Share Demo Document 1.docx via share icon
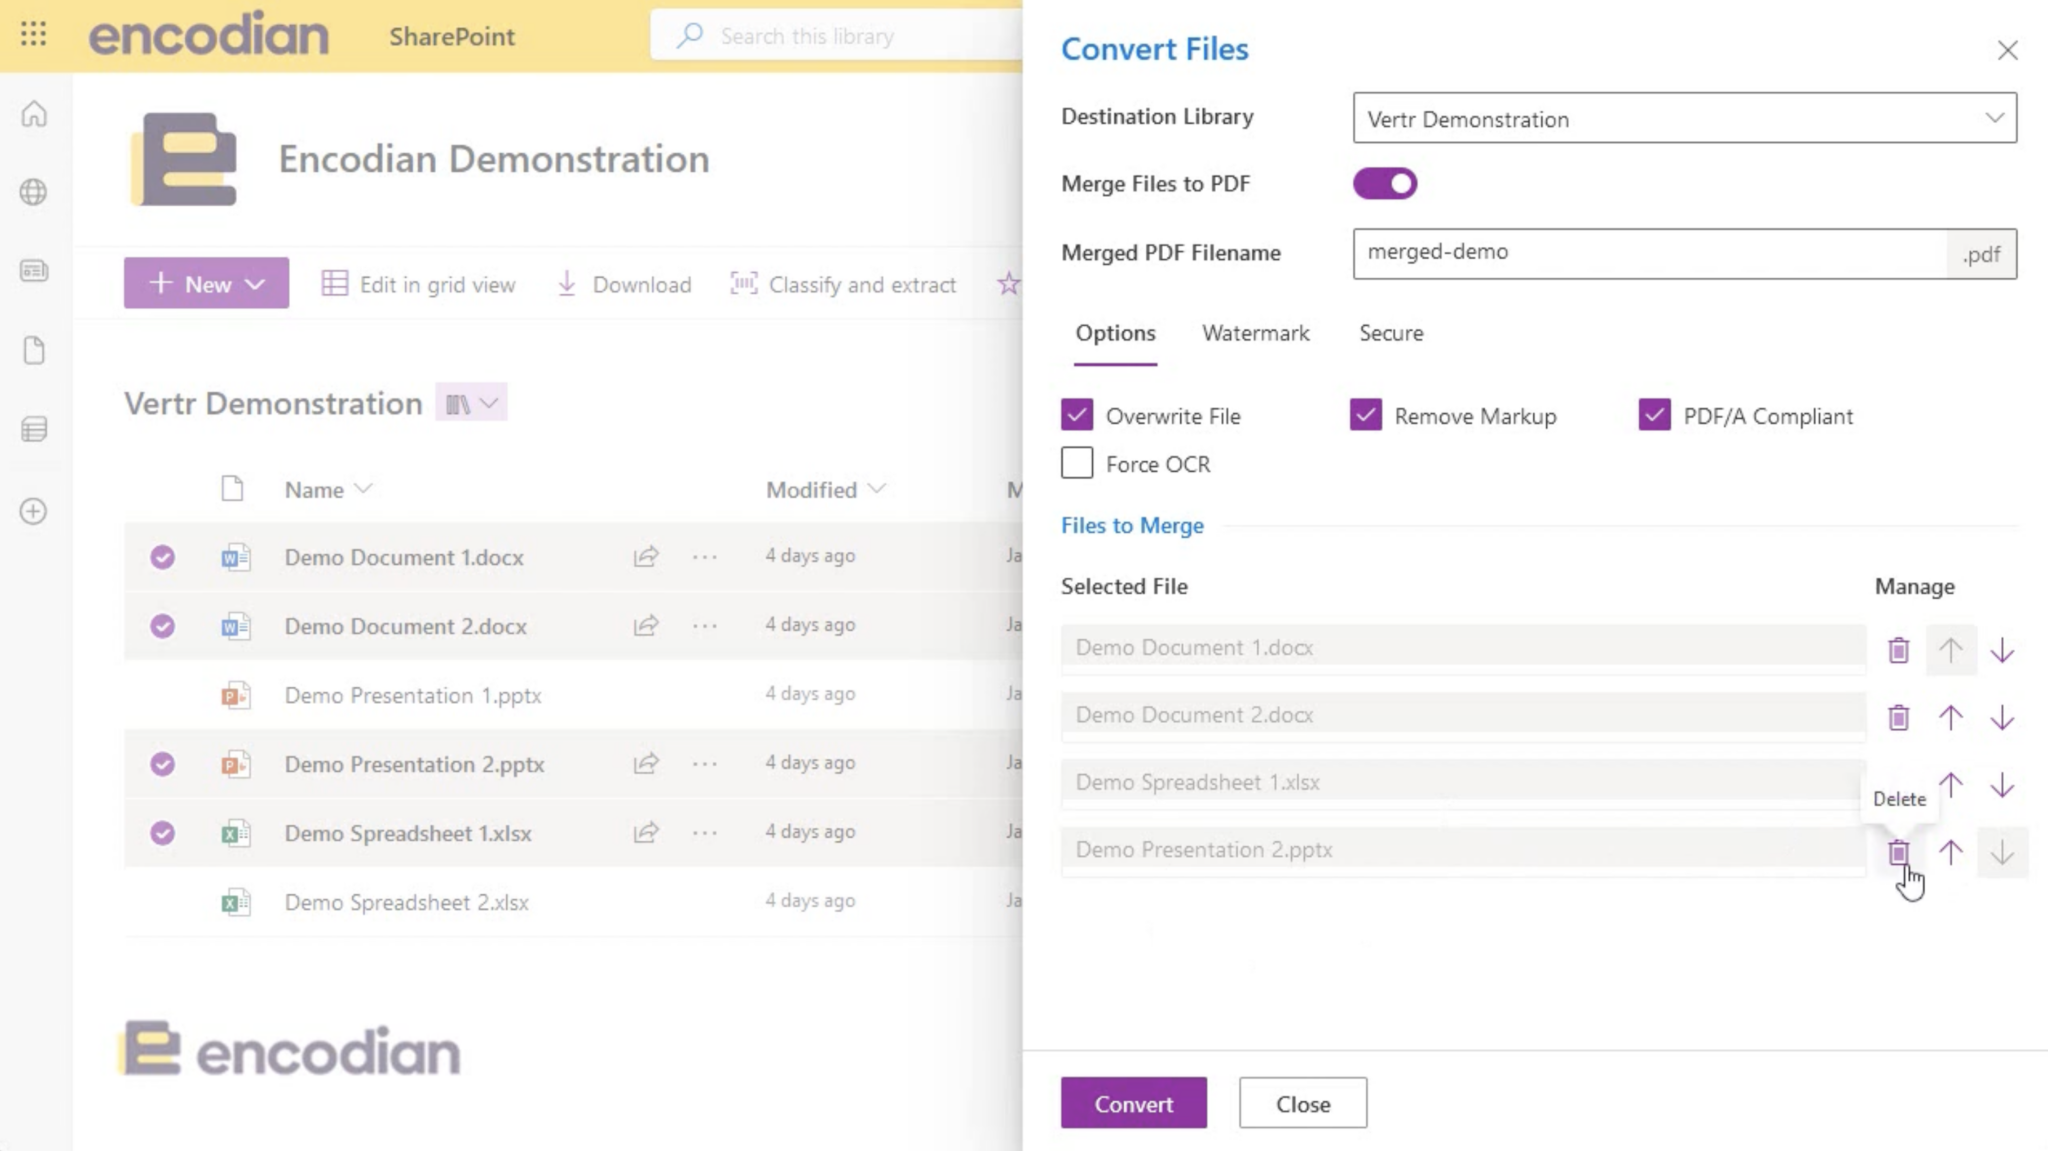2048x1151 pixels. pos(646,556)
